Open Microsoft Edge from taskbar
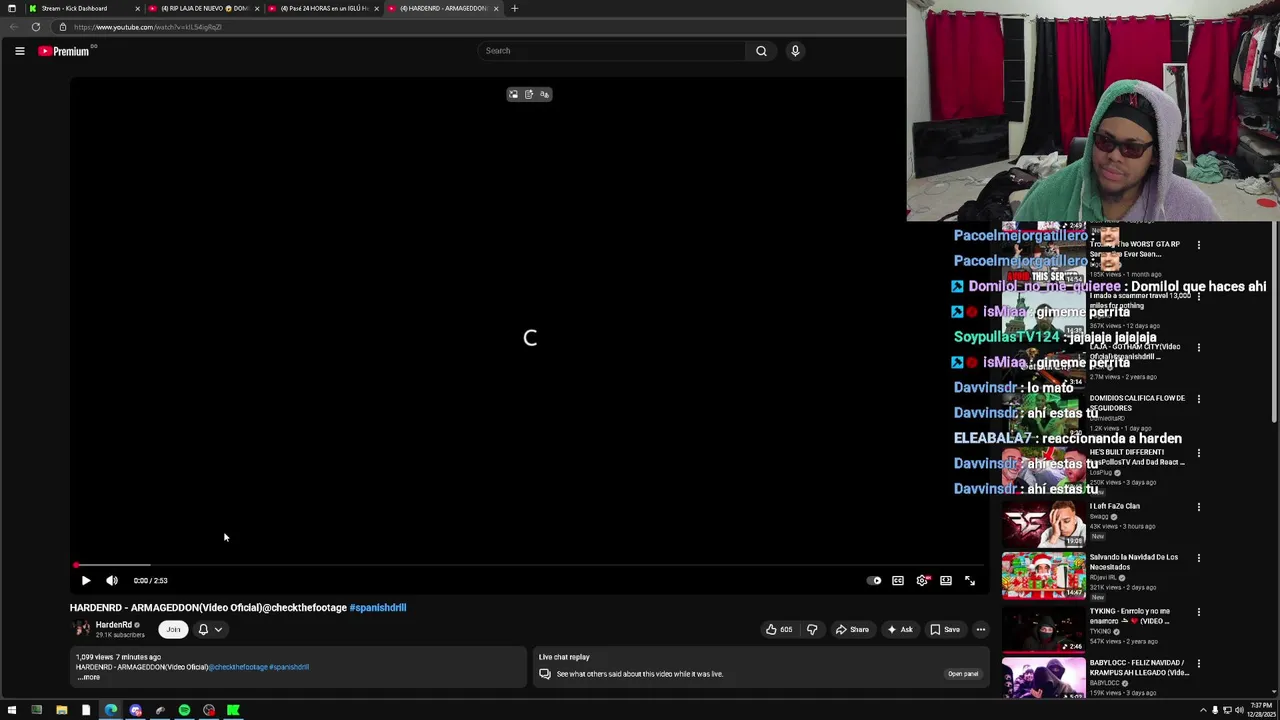The image size is (1280, 720). 111,711
